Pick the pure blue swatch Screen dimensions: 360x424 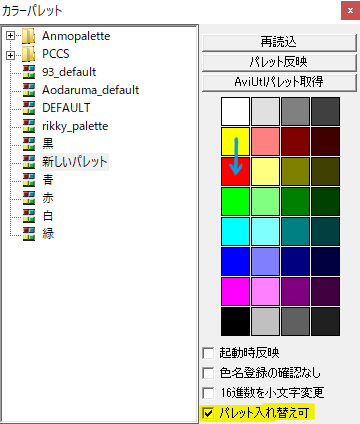(235, 261)
